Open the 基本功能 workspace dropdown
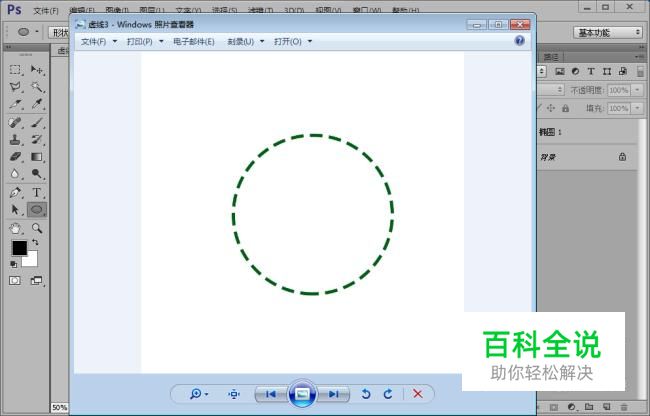 pos(608,32)
